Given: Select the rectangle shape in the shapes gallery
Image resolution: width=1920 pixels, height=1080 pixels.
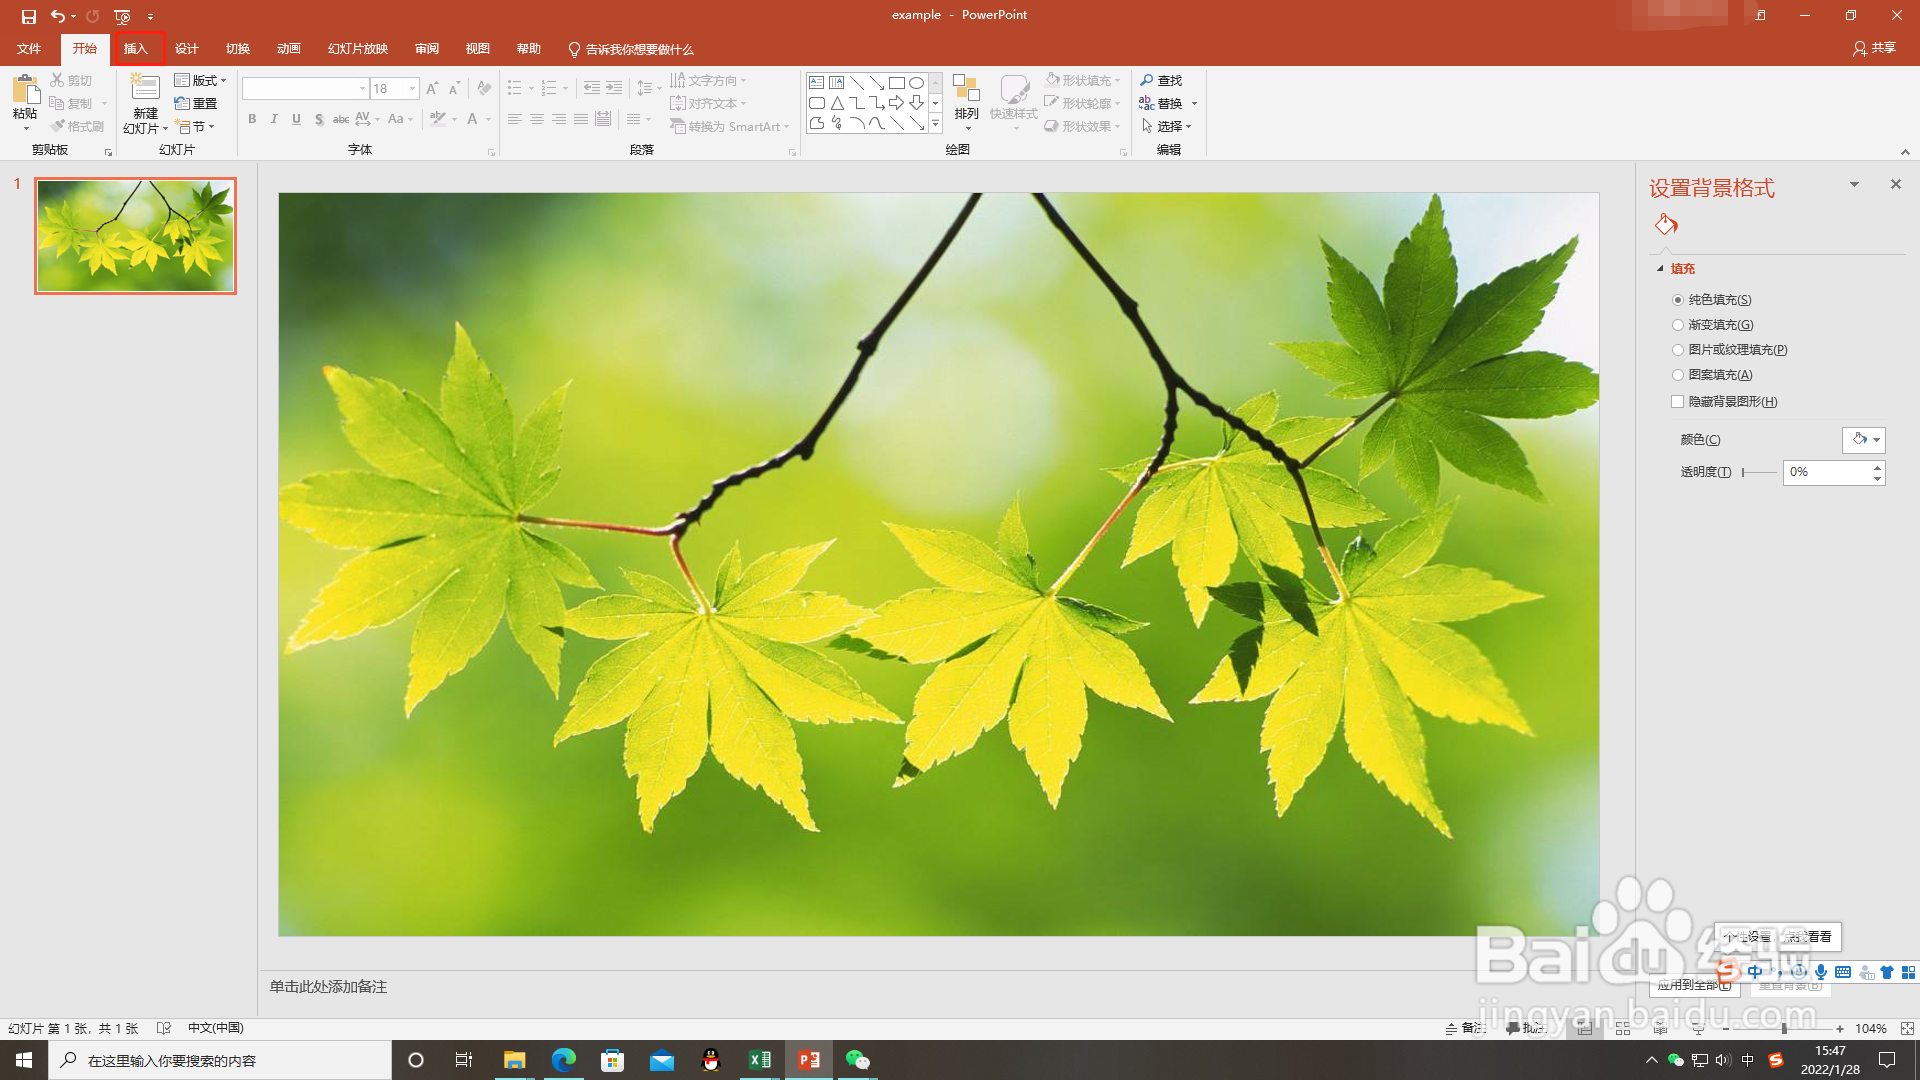Looking at the screenshot, I should click(x=896, y=83).
